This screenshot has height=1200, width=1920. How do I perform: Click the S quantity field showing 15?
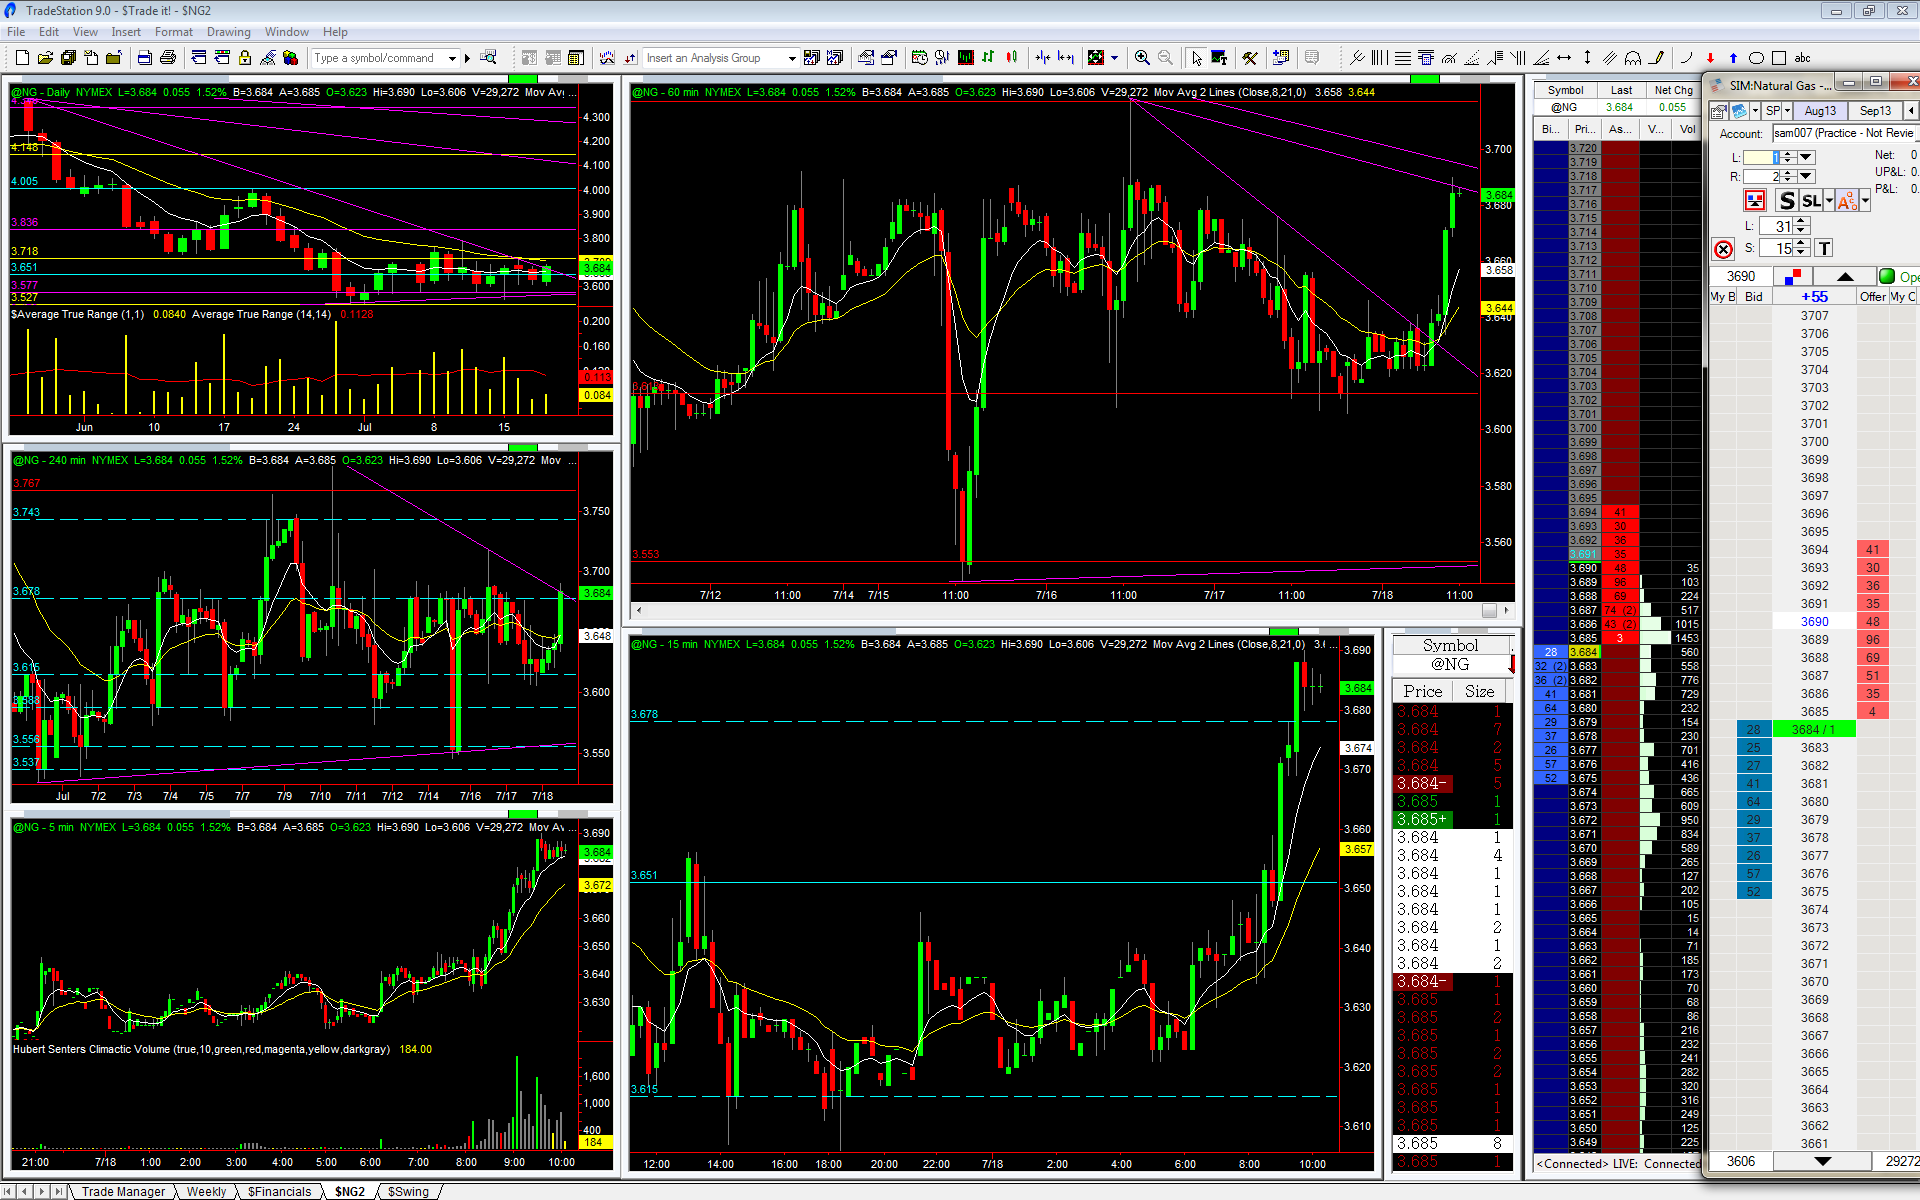pyautogui.click(x=1776, y=248)
